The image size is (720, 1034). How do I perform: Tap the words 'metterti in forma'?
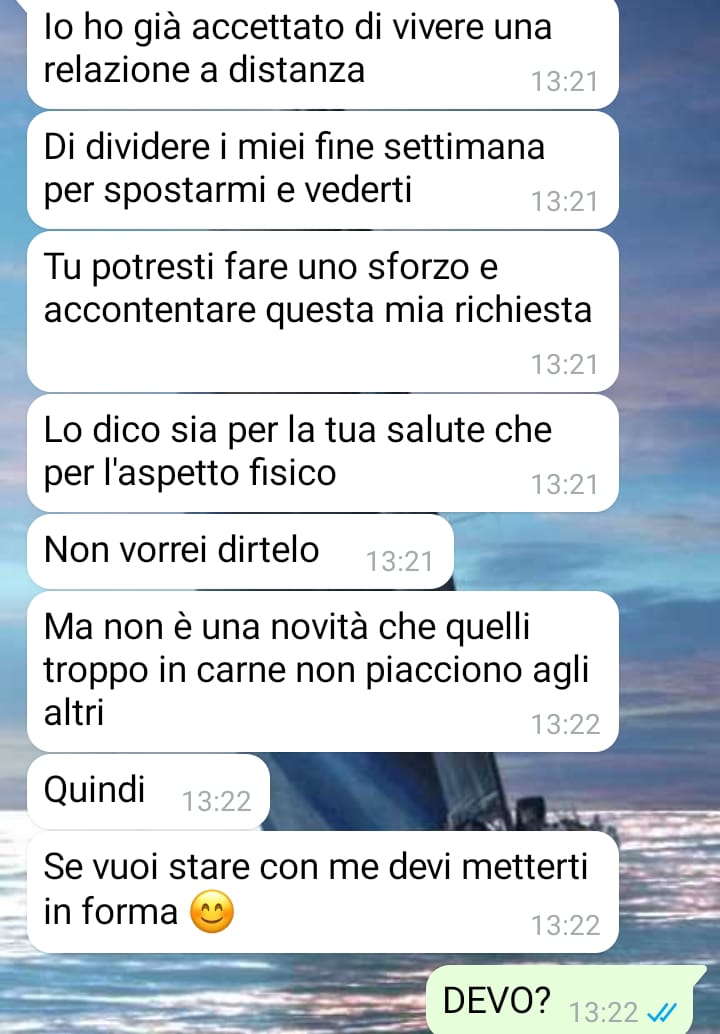tap(315, 889)
